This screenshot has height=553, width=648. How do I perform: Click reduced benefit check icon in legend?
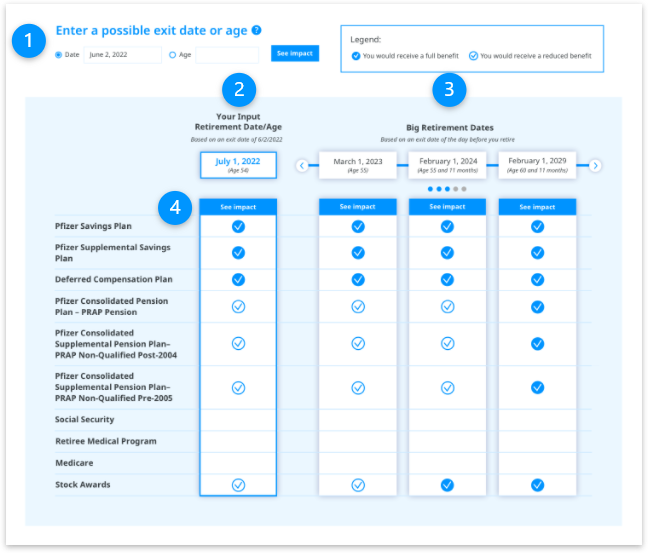click(x=473, y=56)
